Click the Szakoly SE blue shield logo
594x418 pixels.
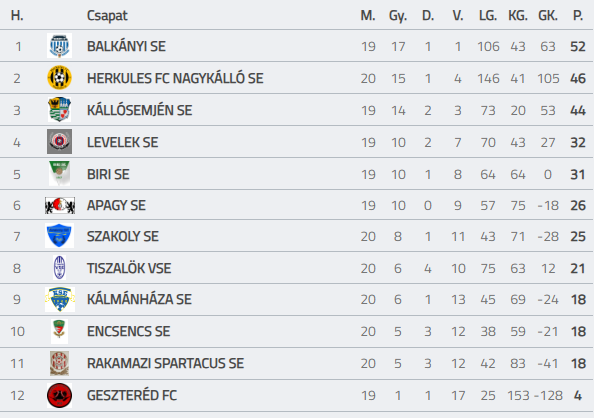point(59,236)
